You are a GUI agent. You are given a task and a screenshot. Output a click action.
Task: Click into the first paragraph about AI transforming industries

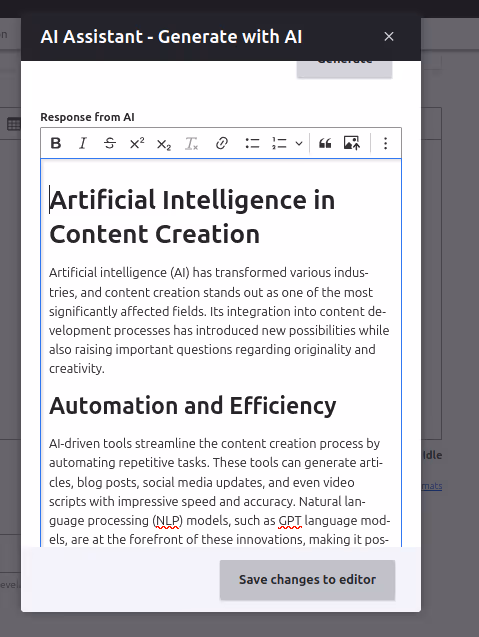coord(219,320)
